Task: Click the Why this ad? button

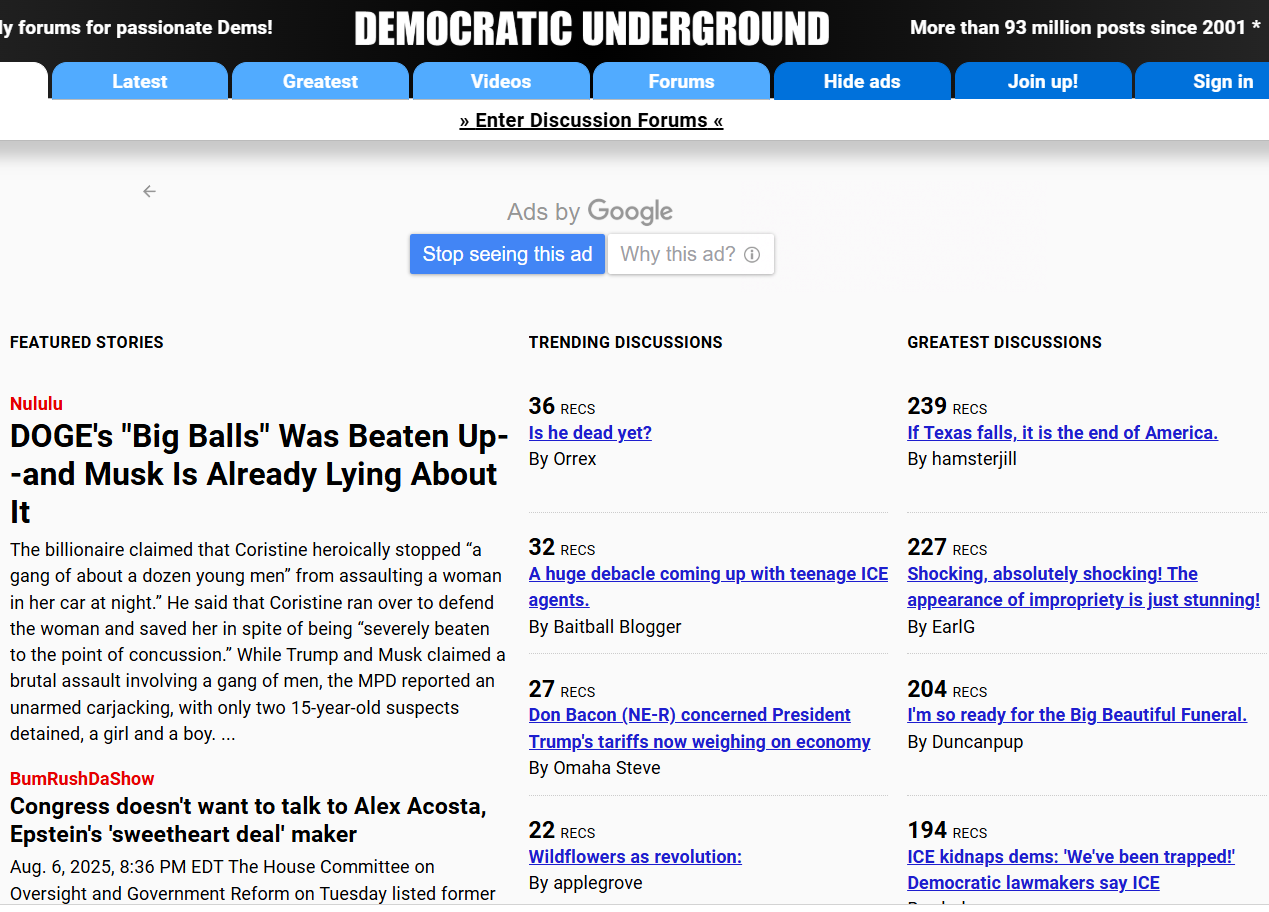Action: click(690, 254)
